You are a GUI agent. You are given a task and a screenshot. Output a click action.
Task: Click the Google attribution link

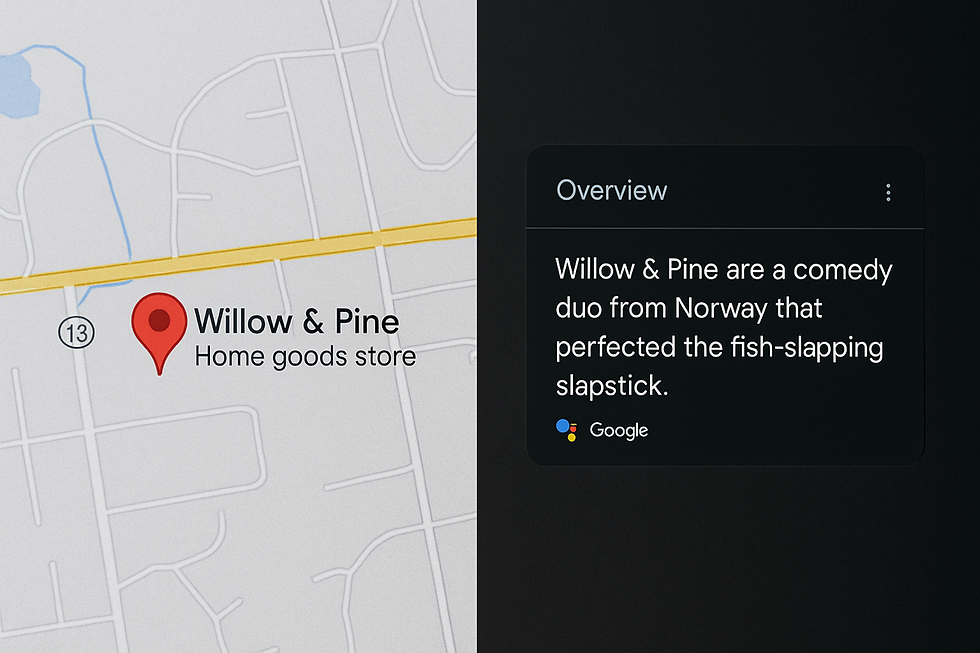click(618, 430)
